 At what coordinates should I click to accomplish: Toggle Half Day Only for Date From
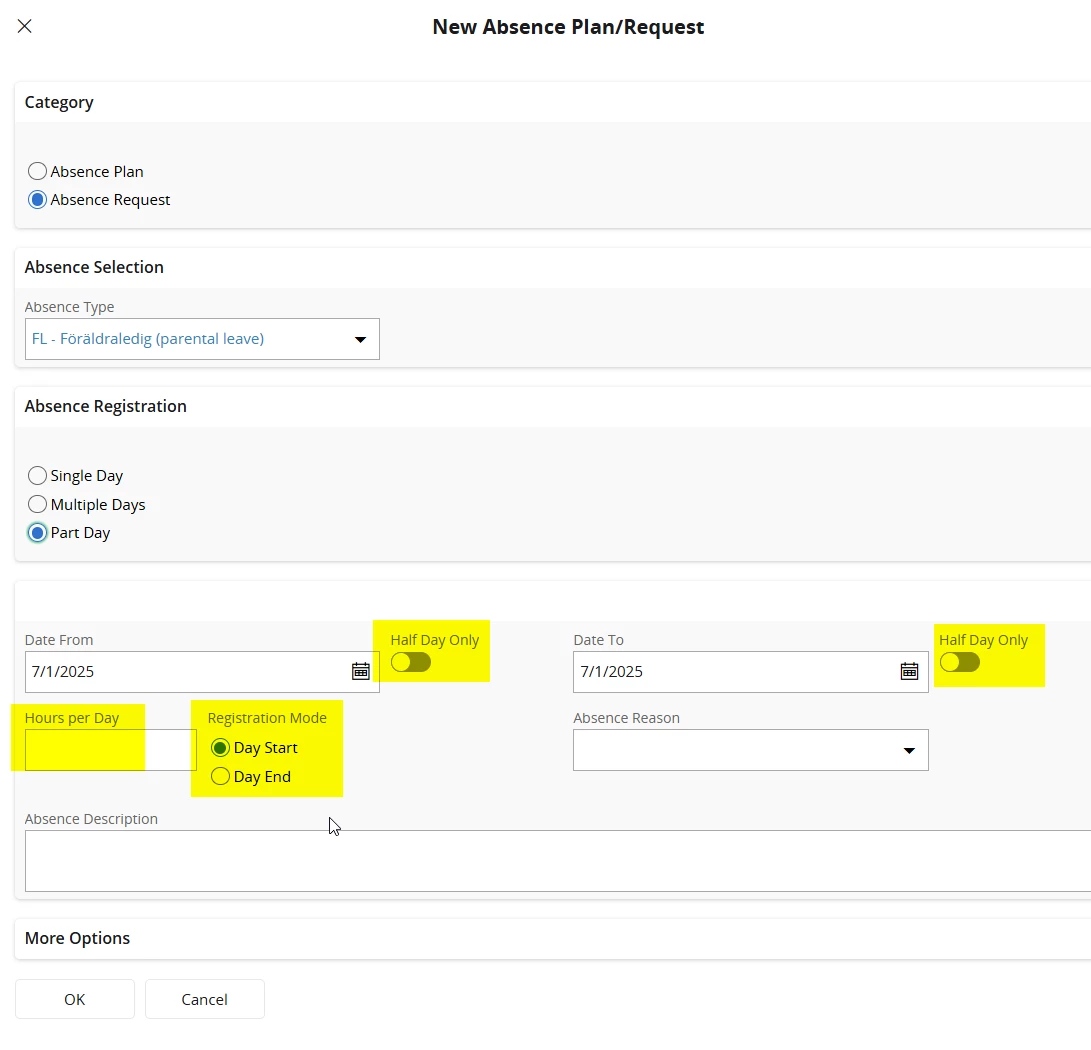(x=411, y=662)
